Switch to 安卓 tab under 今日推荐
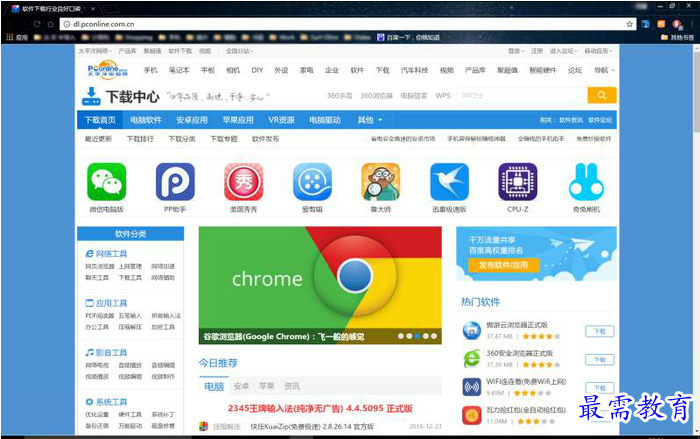 (x=241, y=386)
